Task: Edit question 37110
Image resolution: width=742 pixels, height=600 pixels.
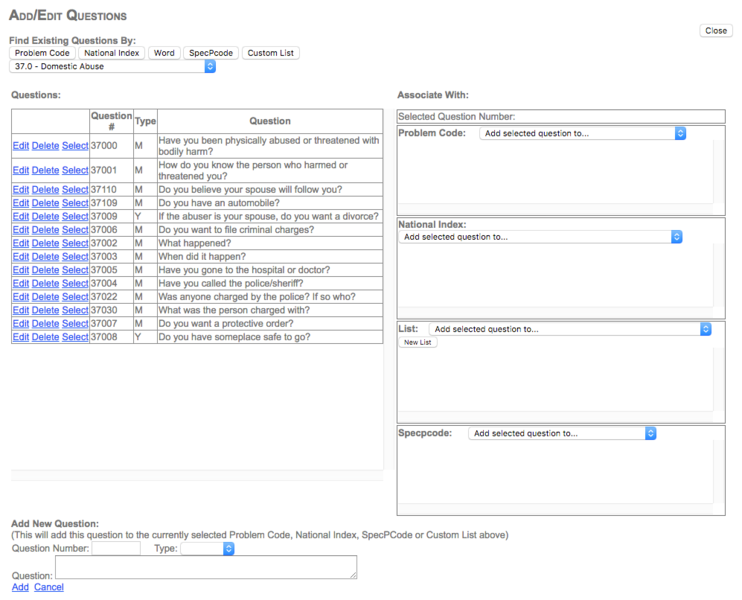Action: pos(21,190)
